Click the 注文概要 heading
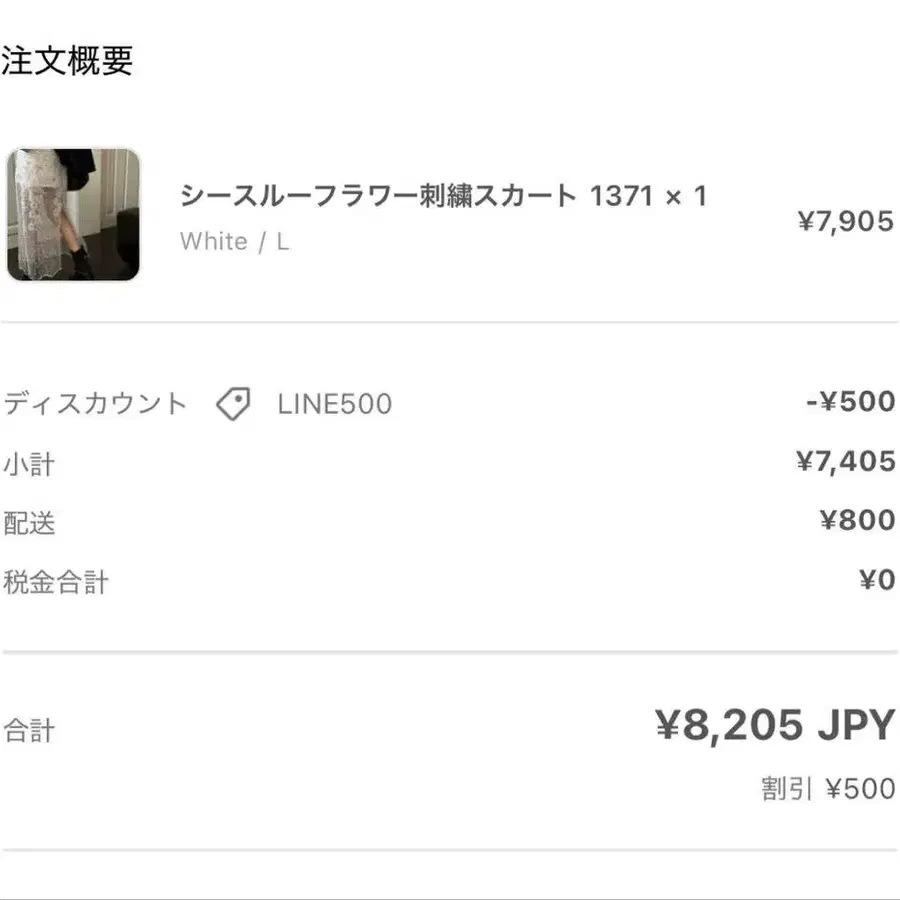 click(67, 60)
